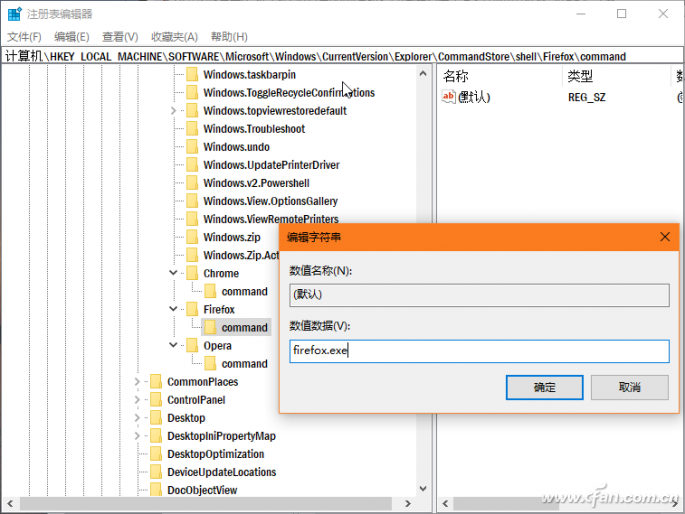Select the Windows.Troubleshoot folder icon
The image size is (685, 514).
coord(192,129)
